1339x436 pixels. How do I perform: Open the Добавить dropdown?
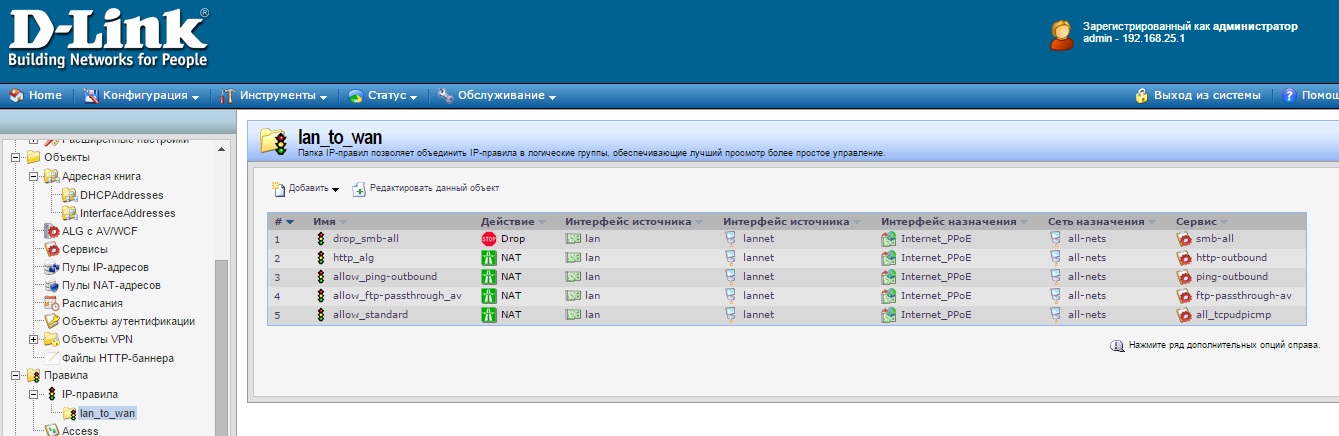(x=306, y=188)
